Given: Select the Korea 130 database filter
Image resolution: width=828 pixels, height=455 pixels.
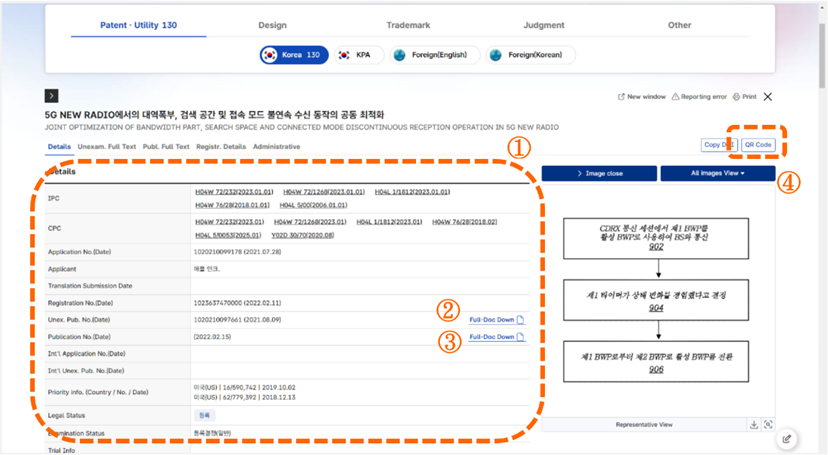Looking at the screenshot, I should coord(291,55).
